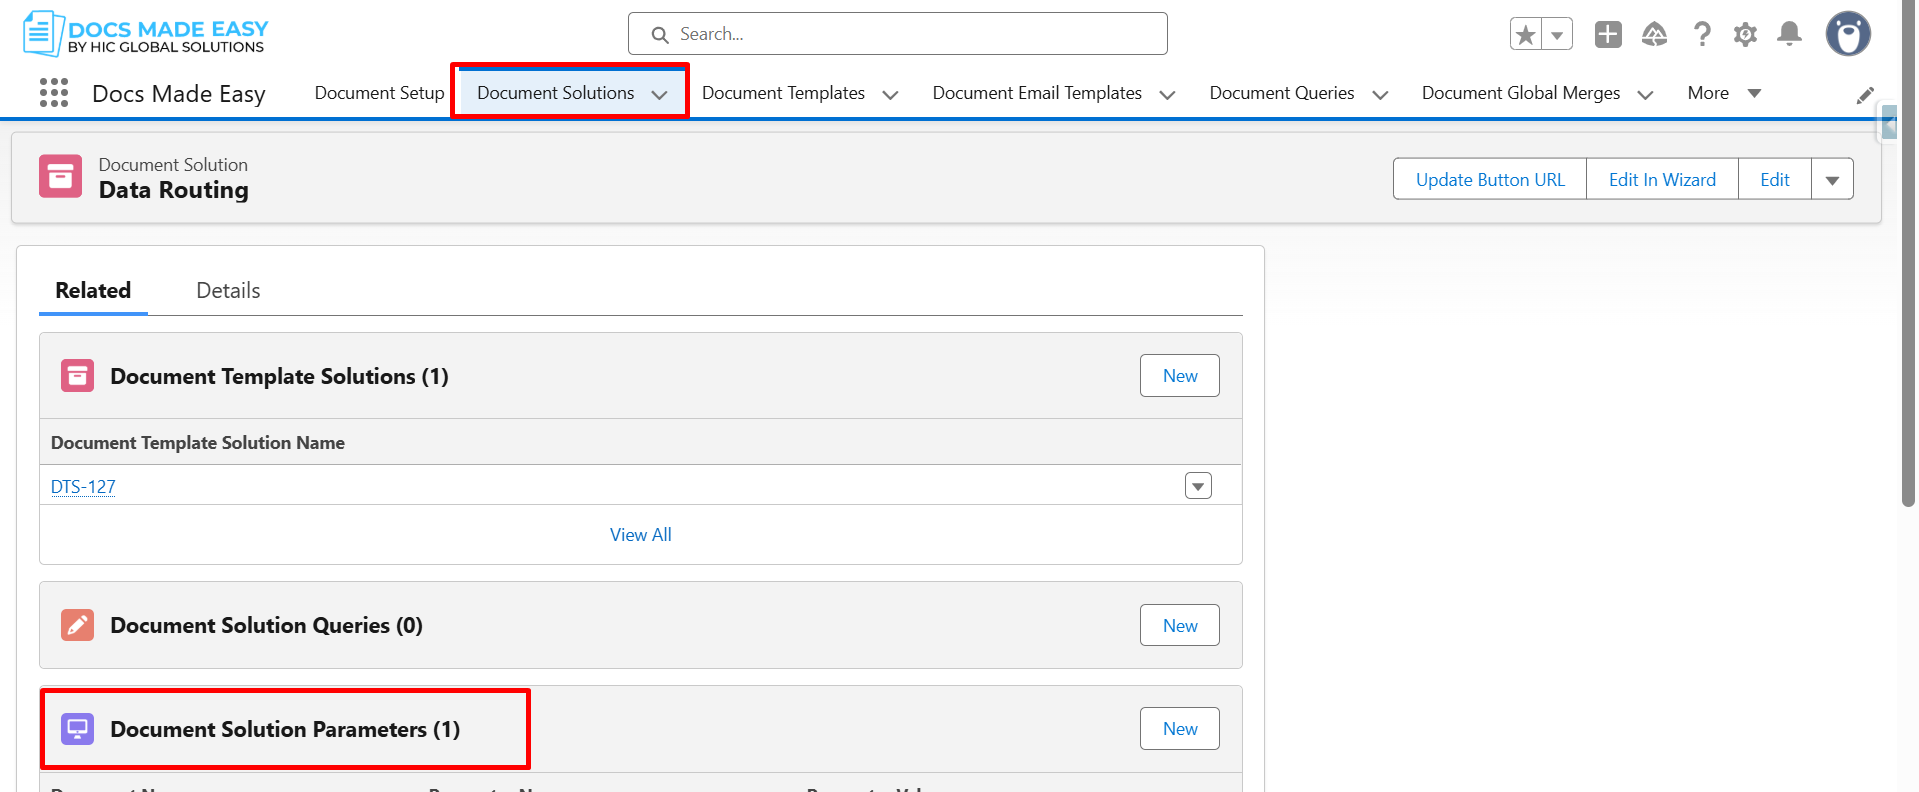Viewport: 1919px width, 792px height.
Task: Expand the Document Email Templates chevron
Action: (1167, 95)
